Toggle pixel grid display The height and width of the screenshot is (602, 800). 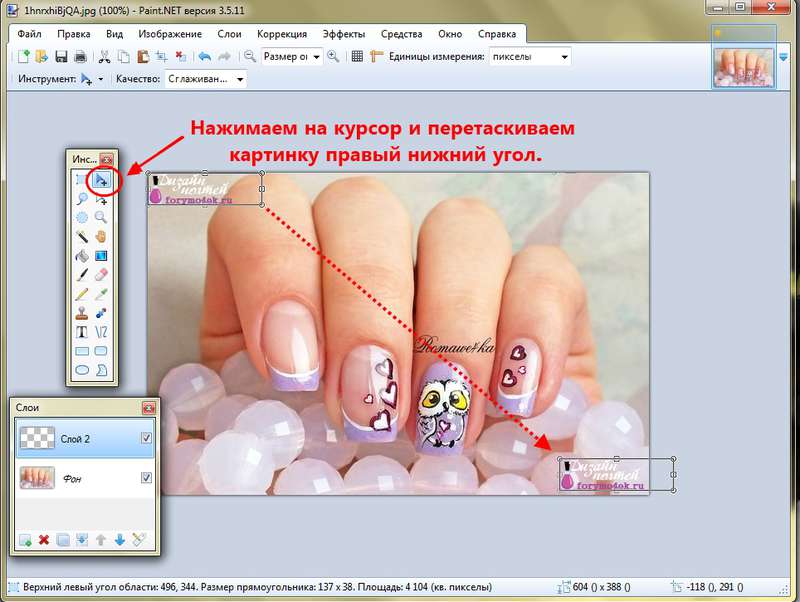coord(358,57)
